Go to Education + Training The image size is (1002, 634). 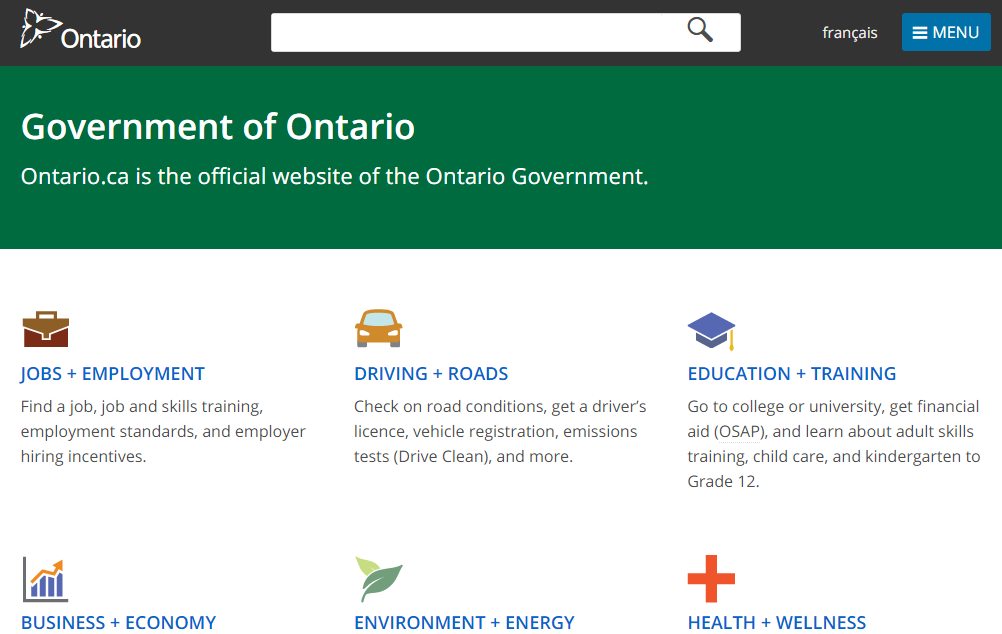(x=792, y=374)
